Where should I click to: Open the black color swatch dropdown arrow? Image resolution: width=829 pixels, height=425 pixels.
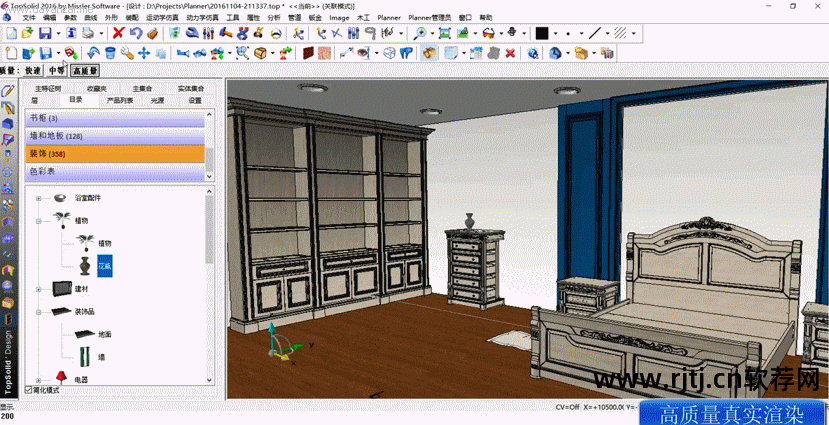[x=555, y=34]
